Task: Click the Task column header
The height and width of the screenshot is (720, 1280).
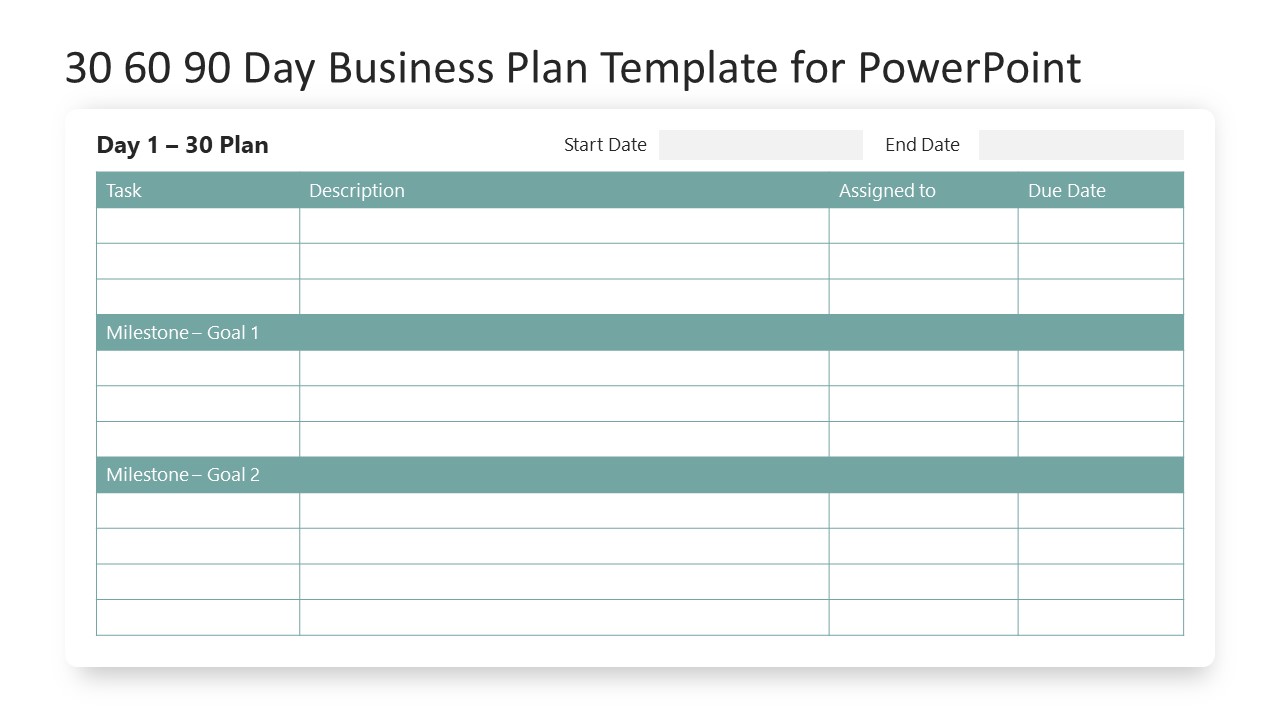Action: pos(124,190)
